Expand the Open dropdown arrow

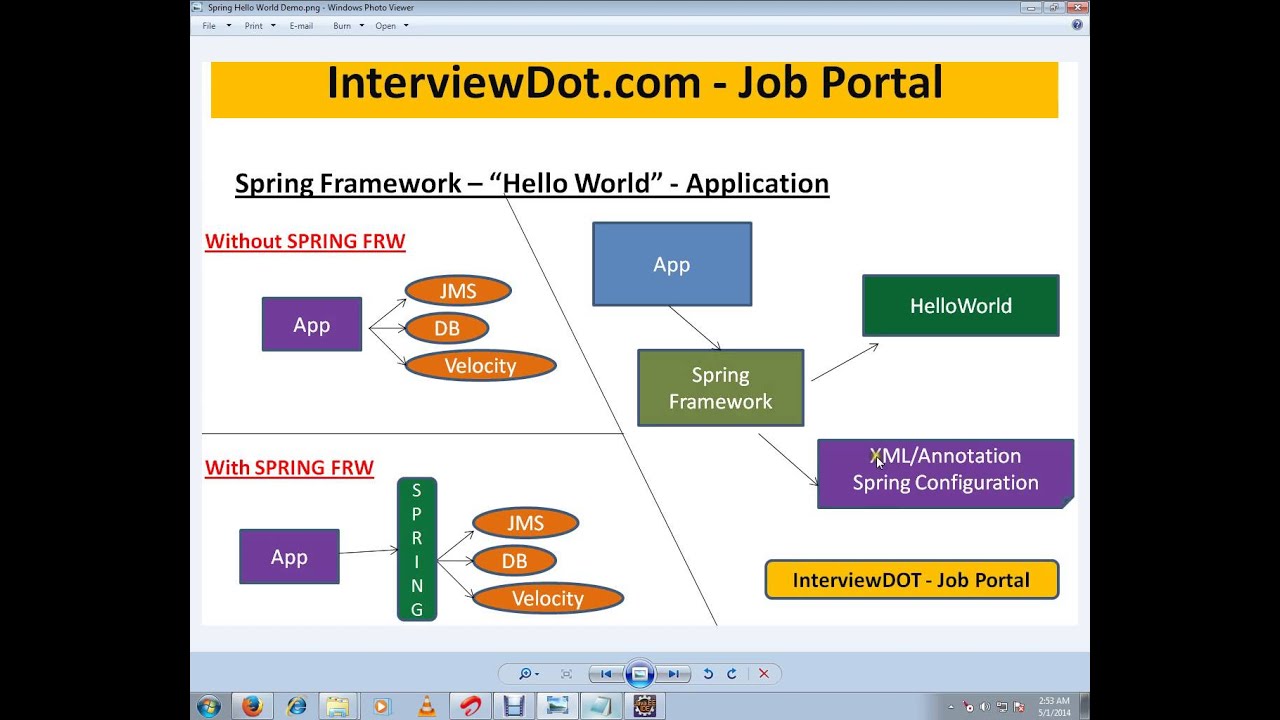click(406, 26)
